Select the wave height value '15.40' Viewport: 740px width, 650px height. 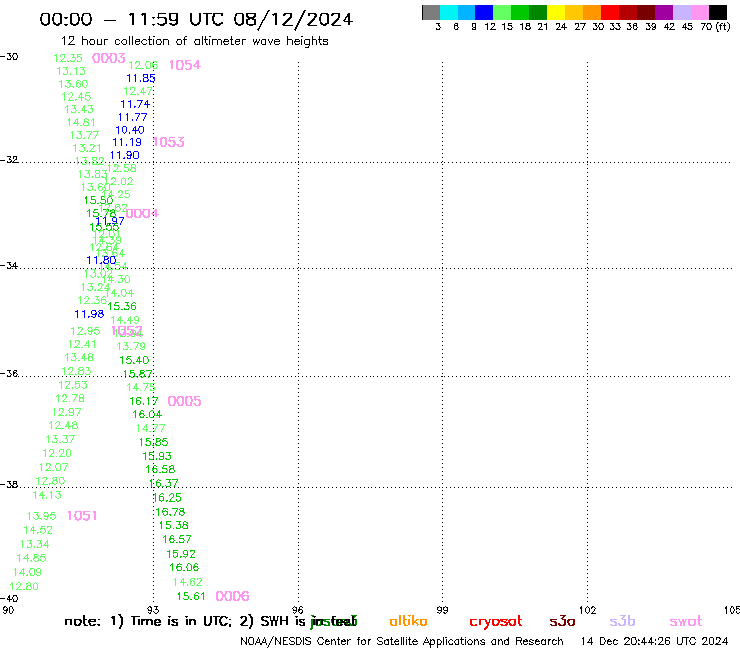[134, 360]
